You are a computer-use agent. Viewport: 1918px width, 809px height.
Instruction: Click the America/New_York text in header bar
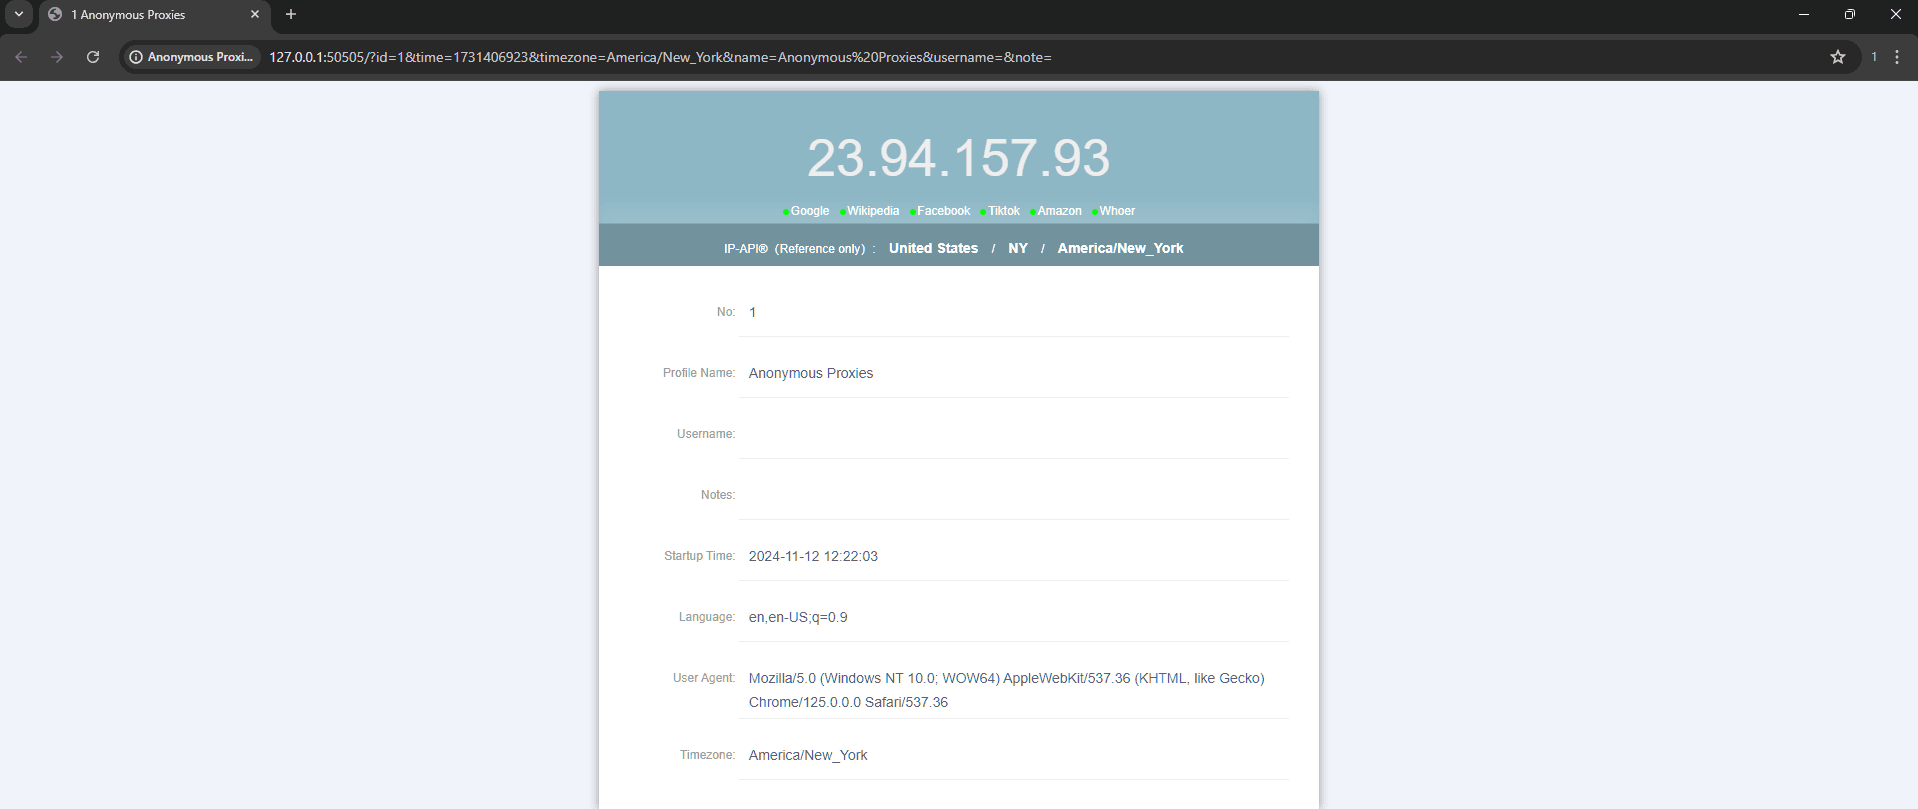pyautogui.click(x=1120, y=248)
